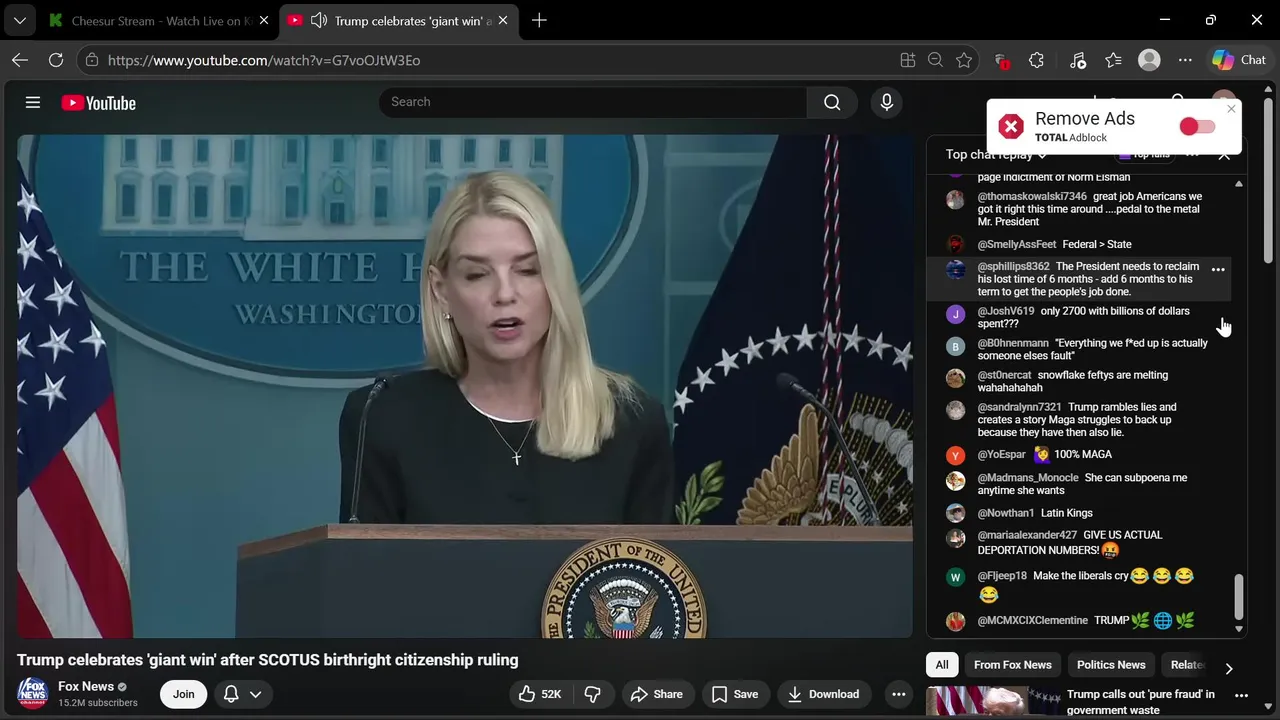The image size is (1280, 720).
Task: Click the @JoshV619 chat message
Action: (1078, 317)
